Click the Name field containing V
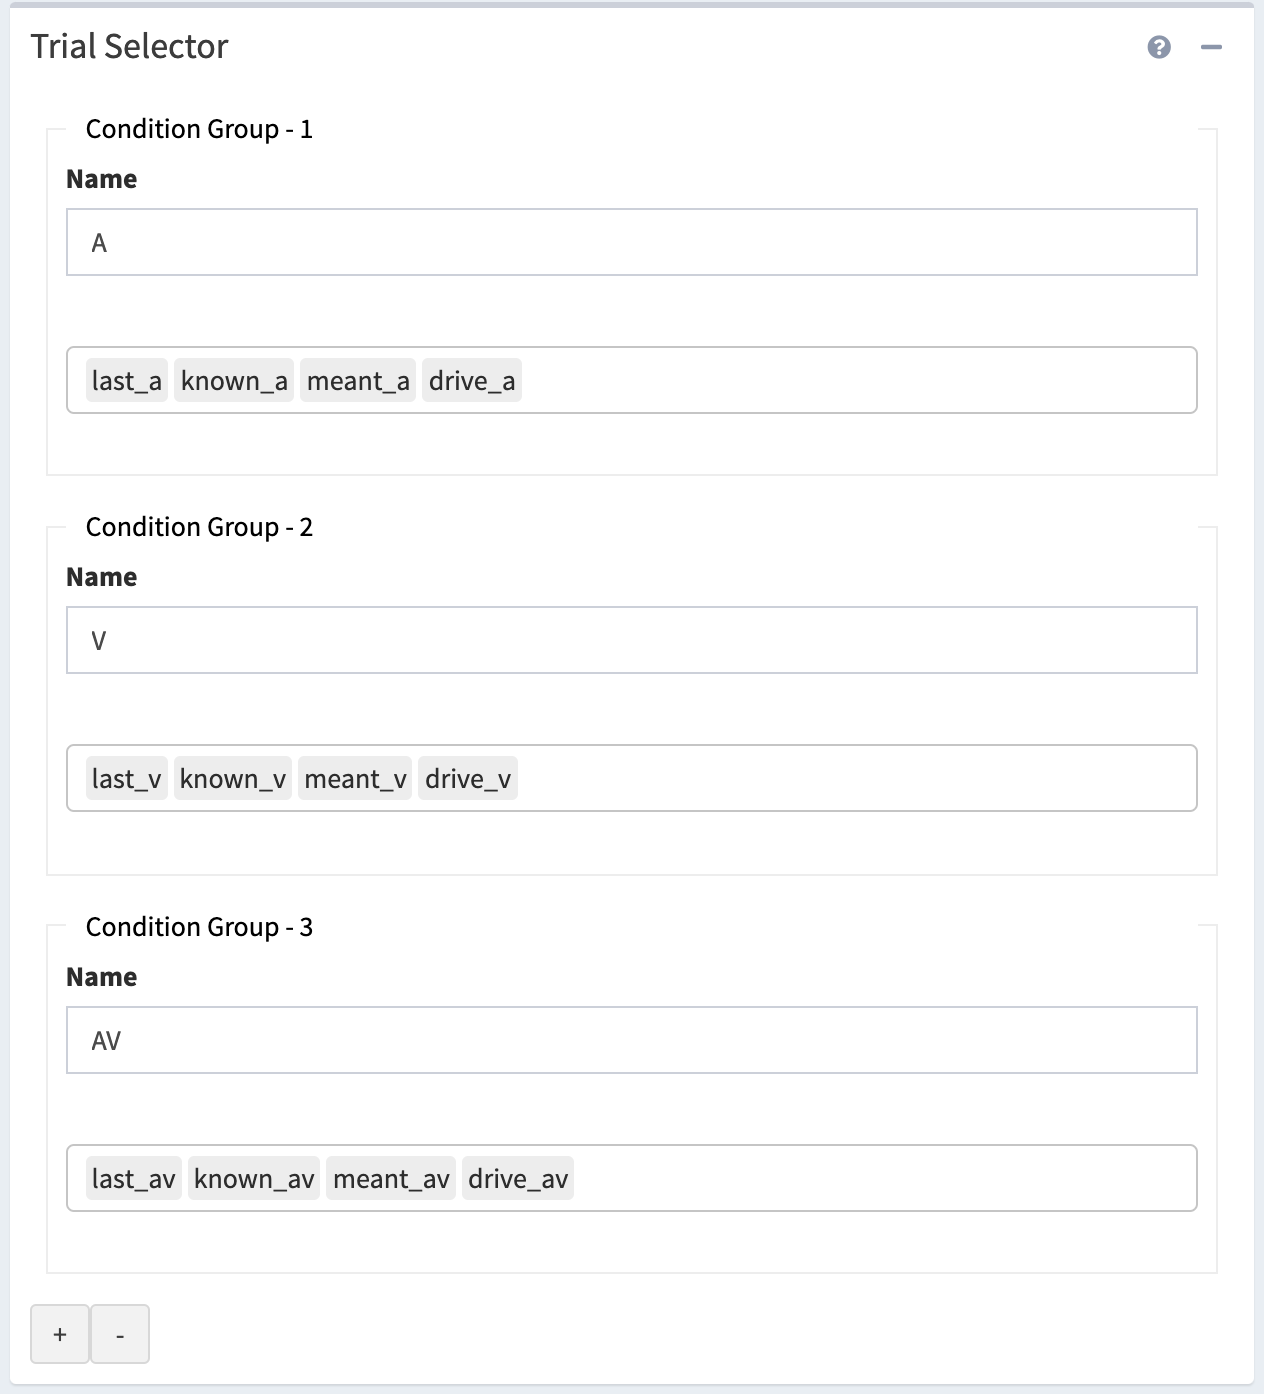 point(631,640)
